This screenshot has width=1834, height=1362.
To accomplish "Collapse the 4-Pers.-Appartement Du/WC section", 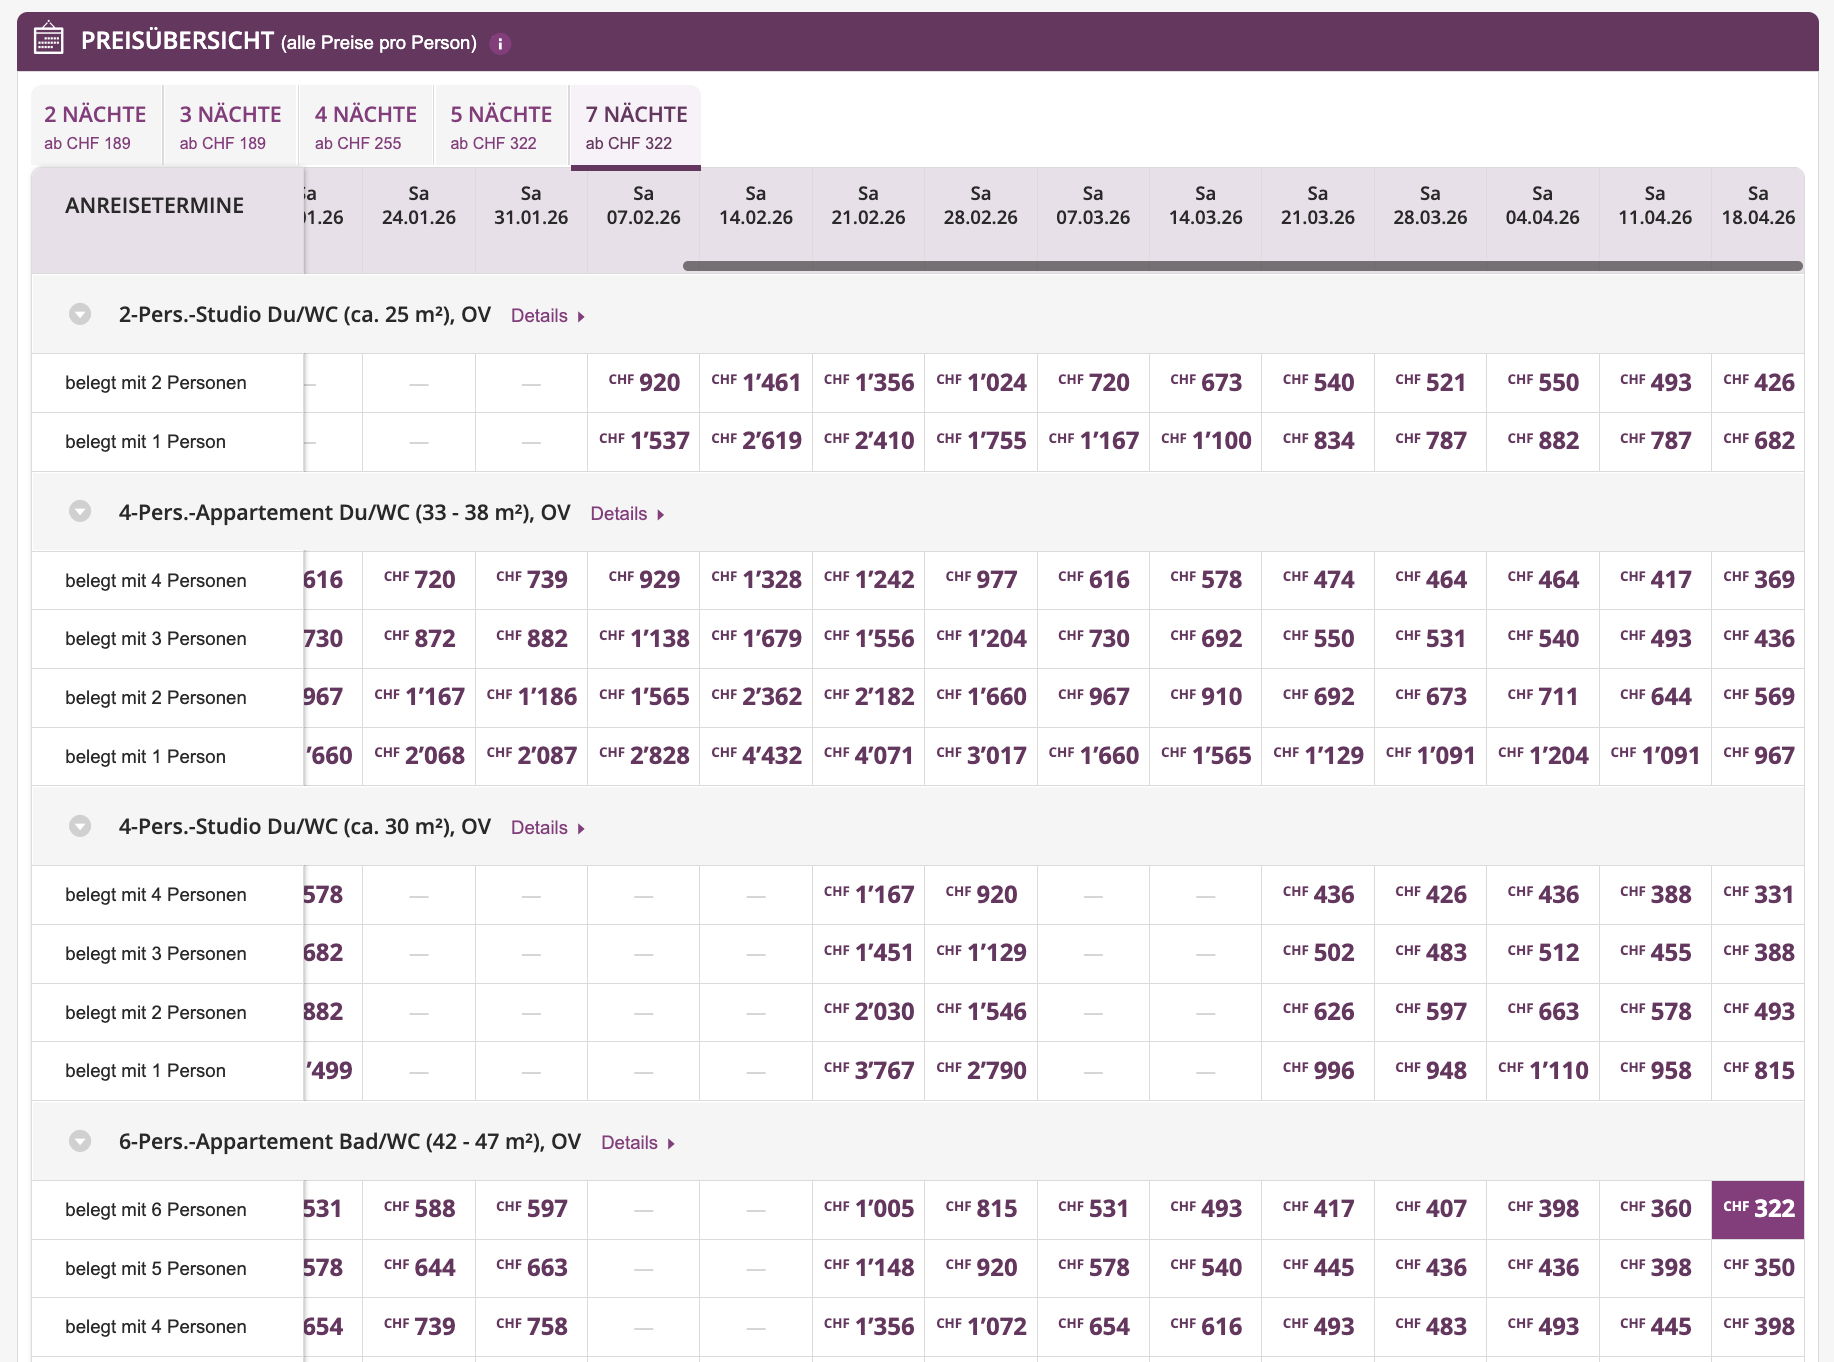I will point(80,512).
